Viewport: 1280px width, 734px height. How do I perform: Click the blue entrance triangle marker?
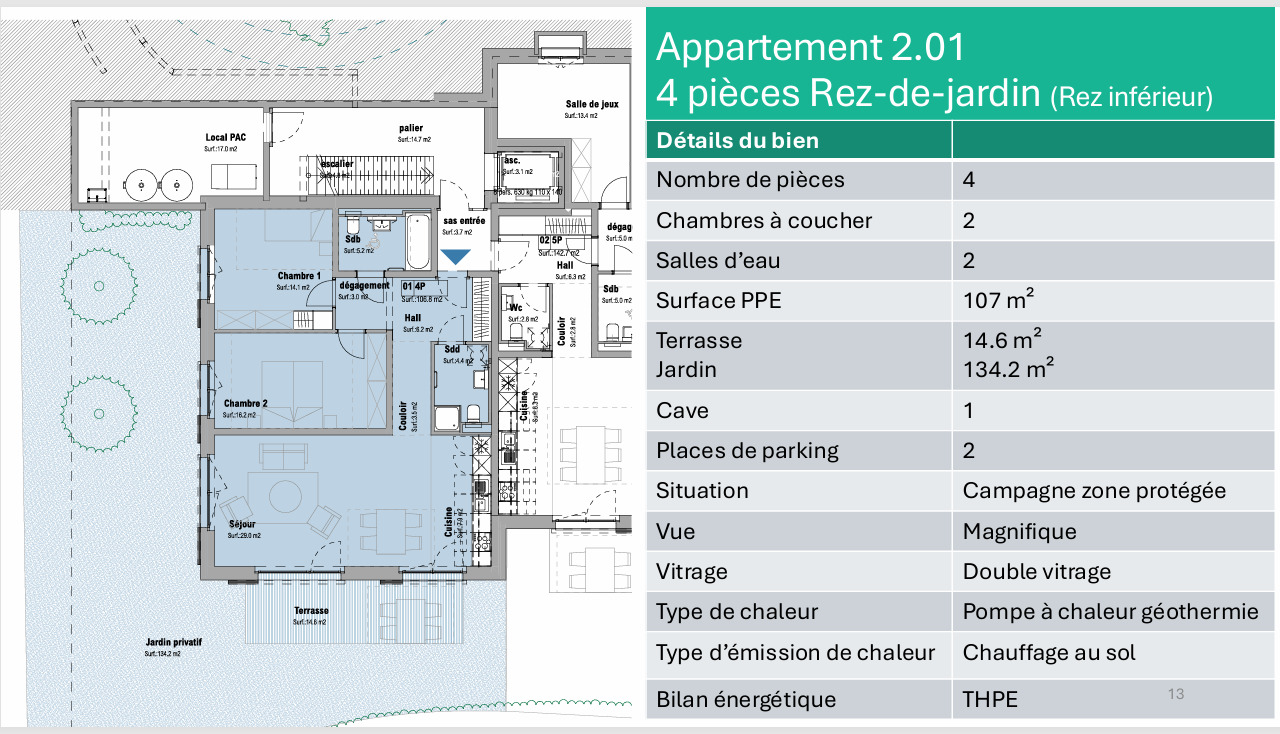point(456,257)
